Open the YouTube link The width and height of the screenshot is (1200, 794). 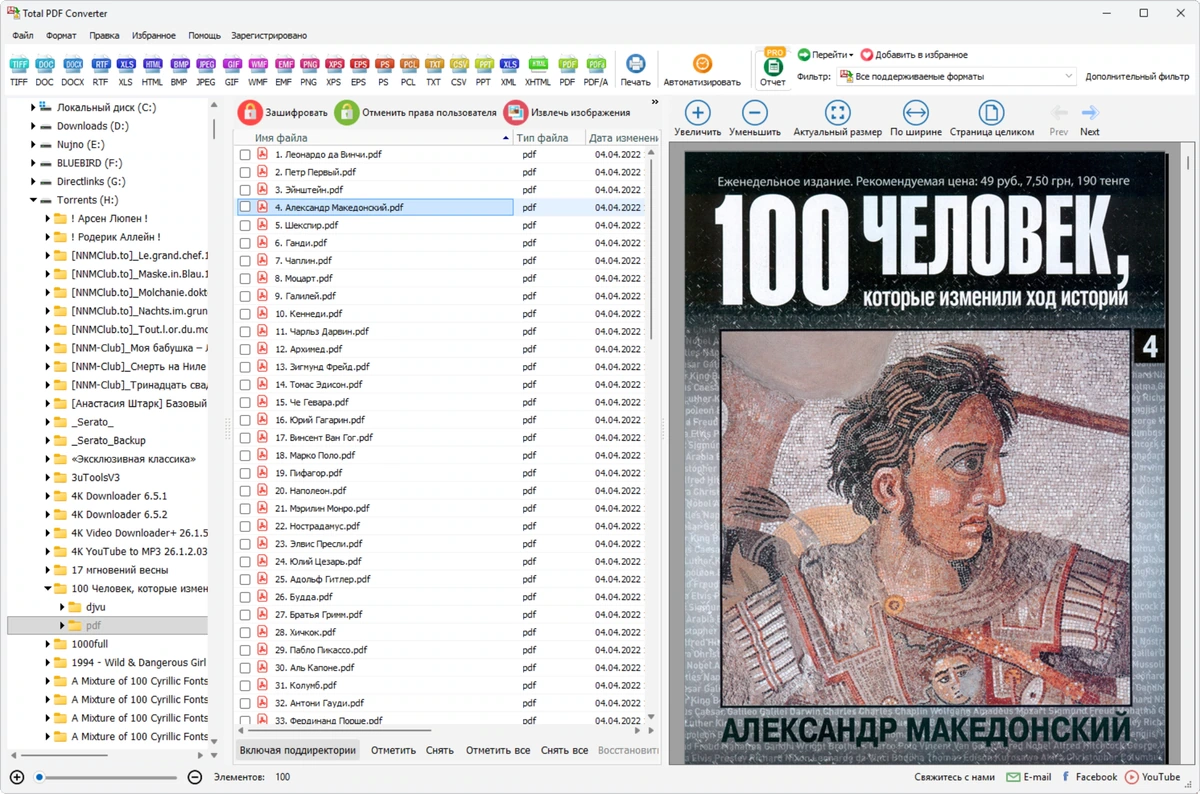1153,777
